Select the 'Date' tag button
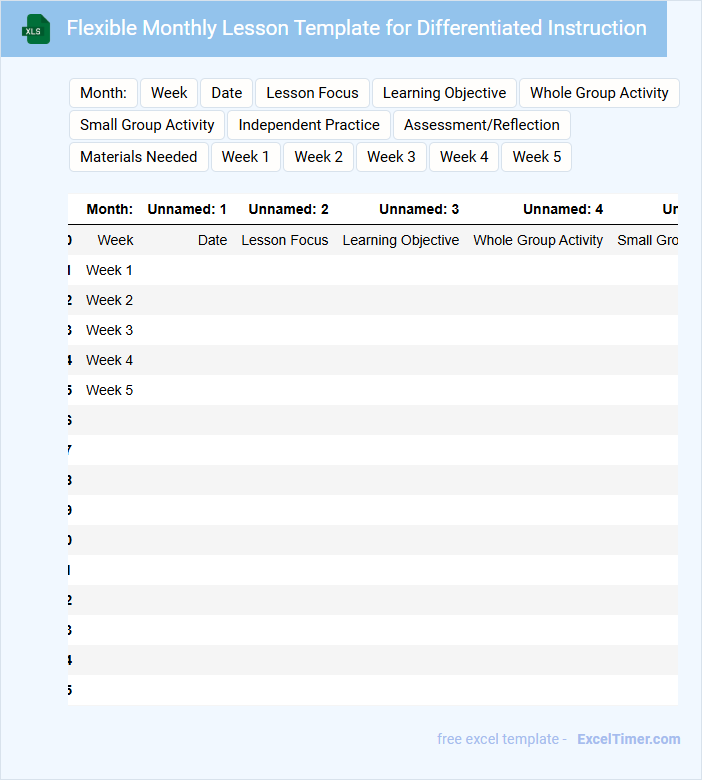The height and width of the screenshot is (780, 702). click(x=227, y=93)
